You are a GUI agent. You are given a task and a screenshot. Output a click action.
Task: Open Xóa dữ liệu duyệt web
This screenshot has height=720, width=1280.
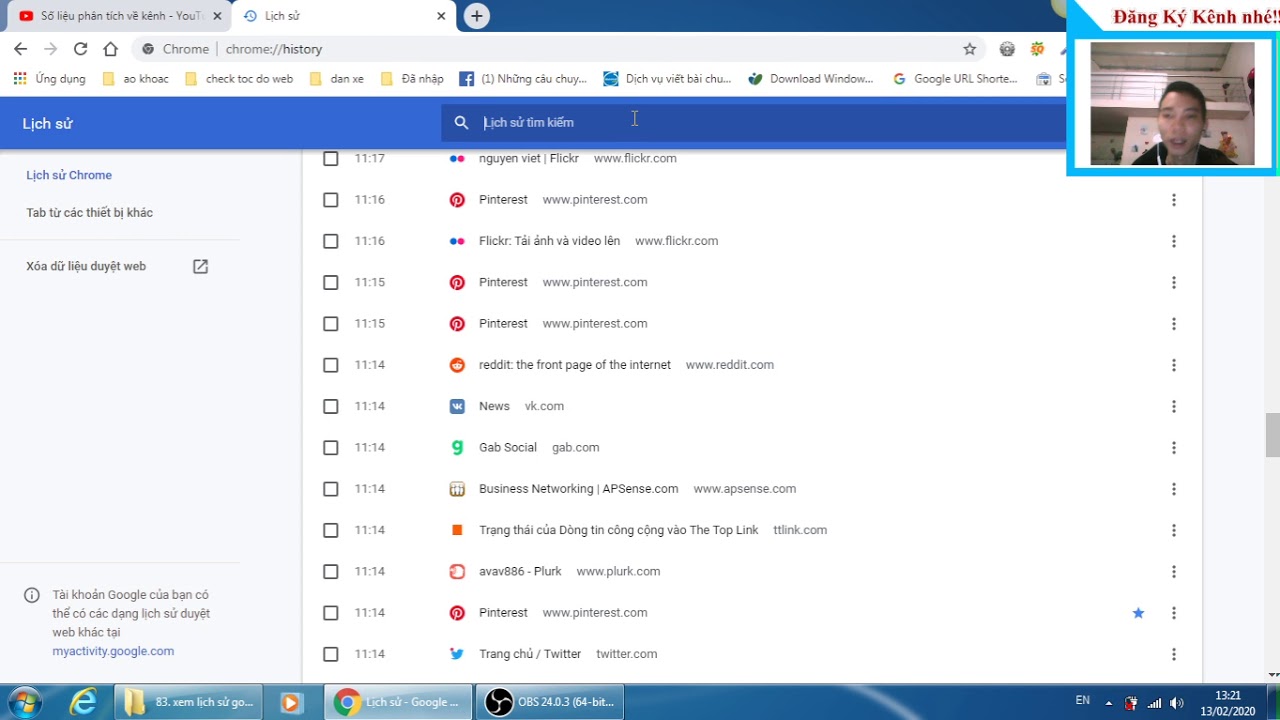click(x=86, y=266)
